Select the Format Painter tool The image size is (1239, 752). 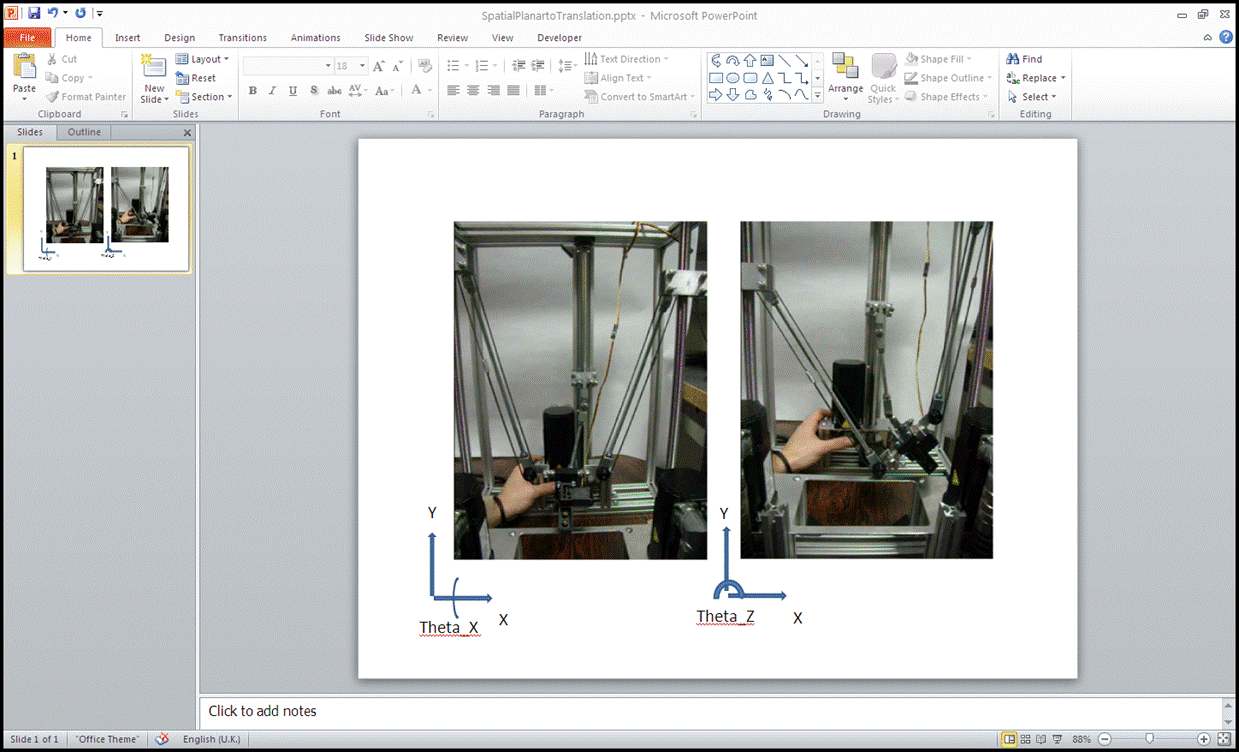tap(86, 97)
